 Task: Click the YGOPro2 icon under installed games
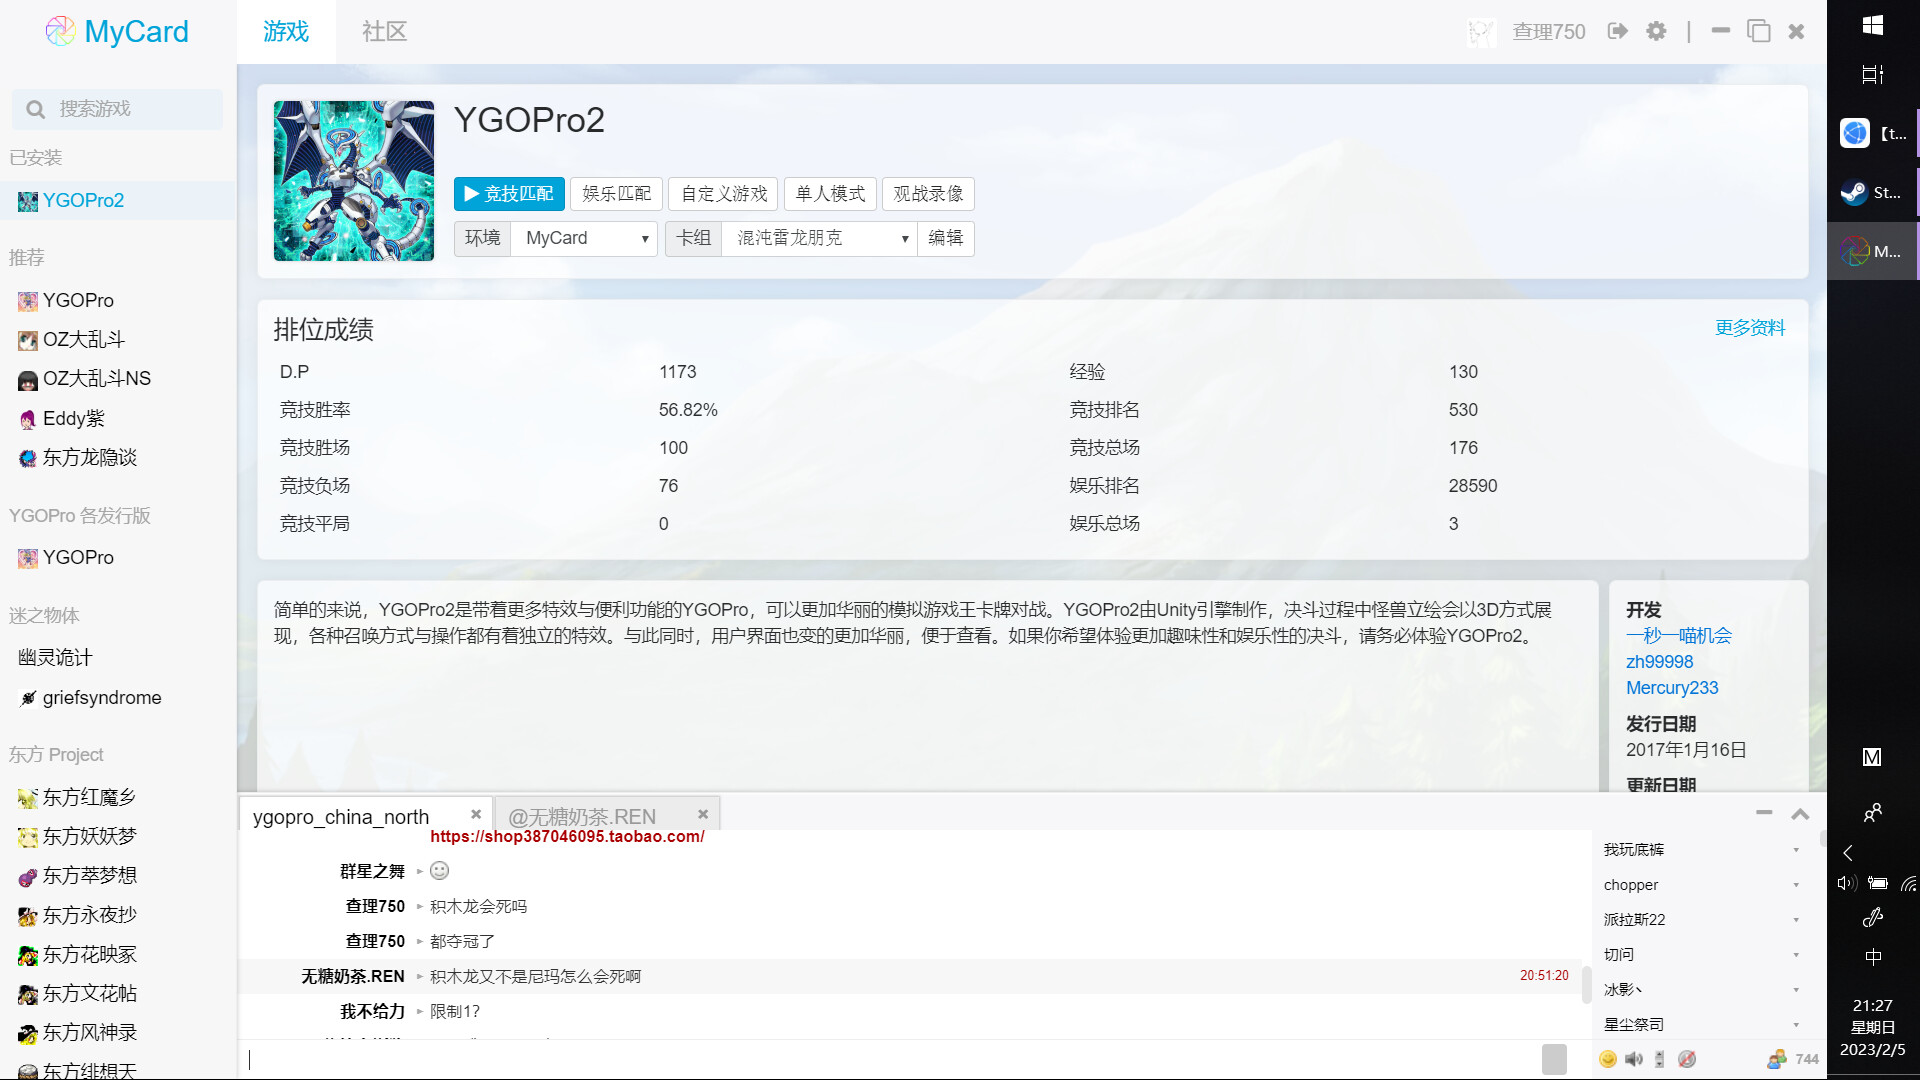coord(28,201)
